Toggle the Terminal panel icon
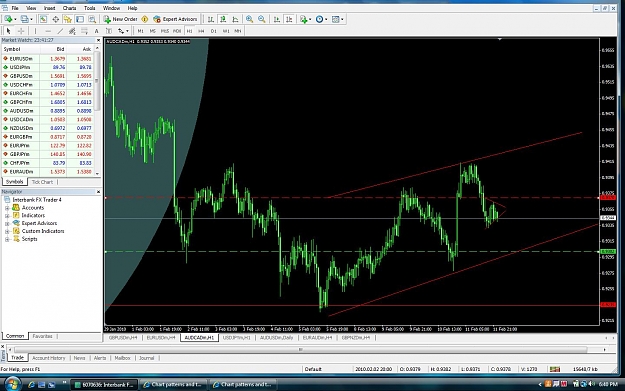This screenshot has width=625, height=391. coord(80,19)
